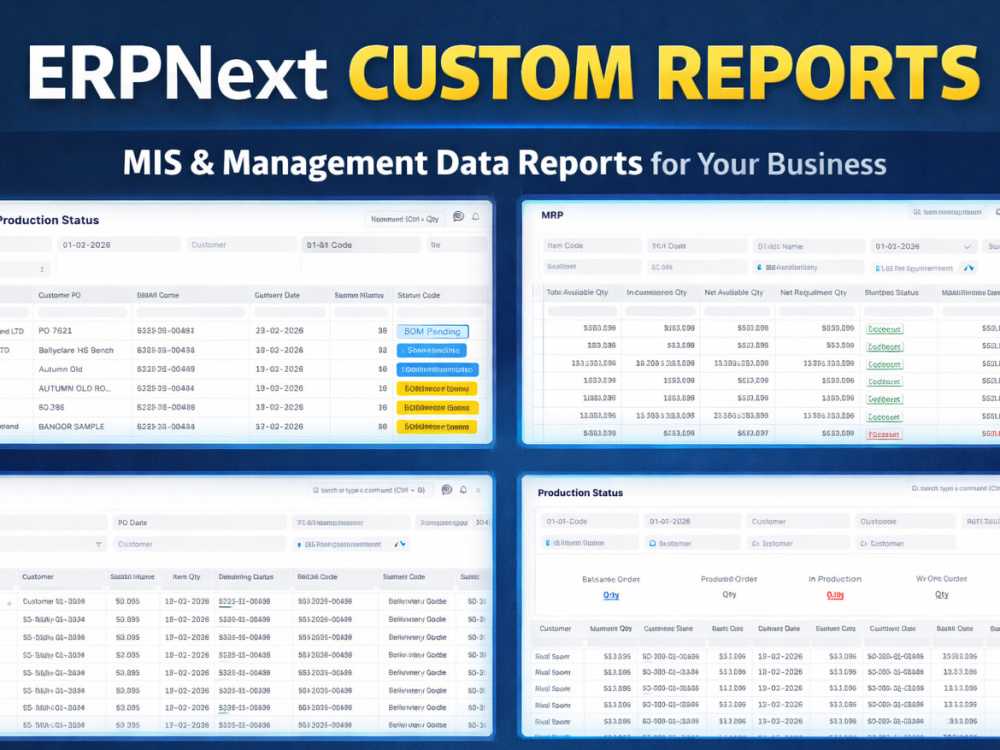Focus the '01-01 Code' filter field in top-left panel

[x=361, y=245]
